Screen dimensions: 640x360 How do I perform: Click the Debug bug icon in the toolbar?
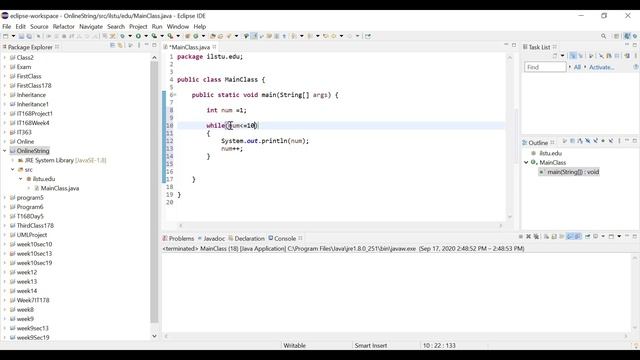pyautogui.click(x=122, y=36)
